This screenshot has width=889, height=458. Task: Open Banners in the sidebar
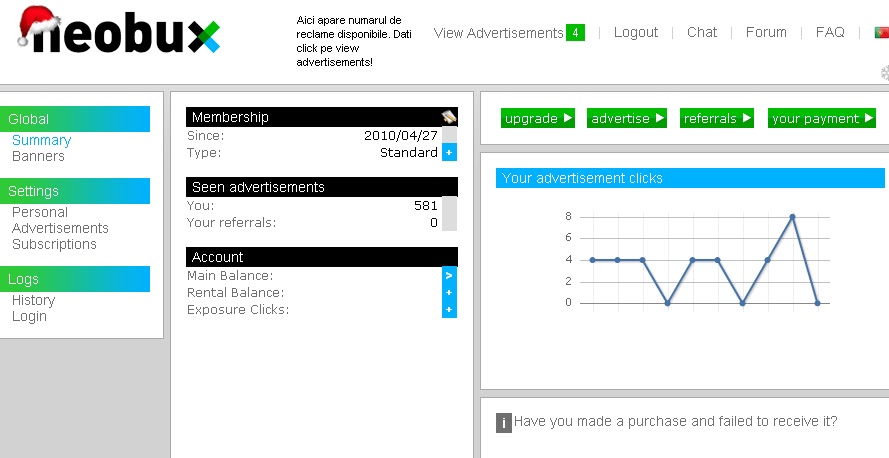tap(38, 156)
